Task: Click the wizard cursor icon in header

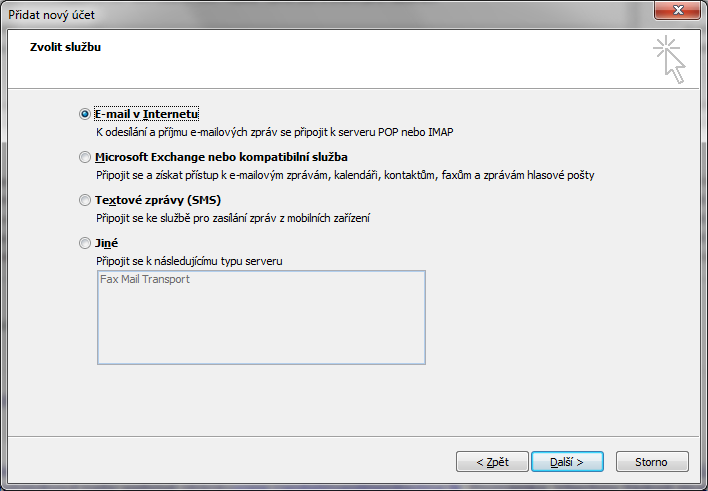Action: pos(670,59)
